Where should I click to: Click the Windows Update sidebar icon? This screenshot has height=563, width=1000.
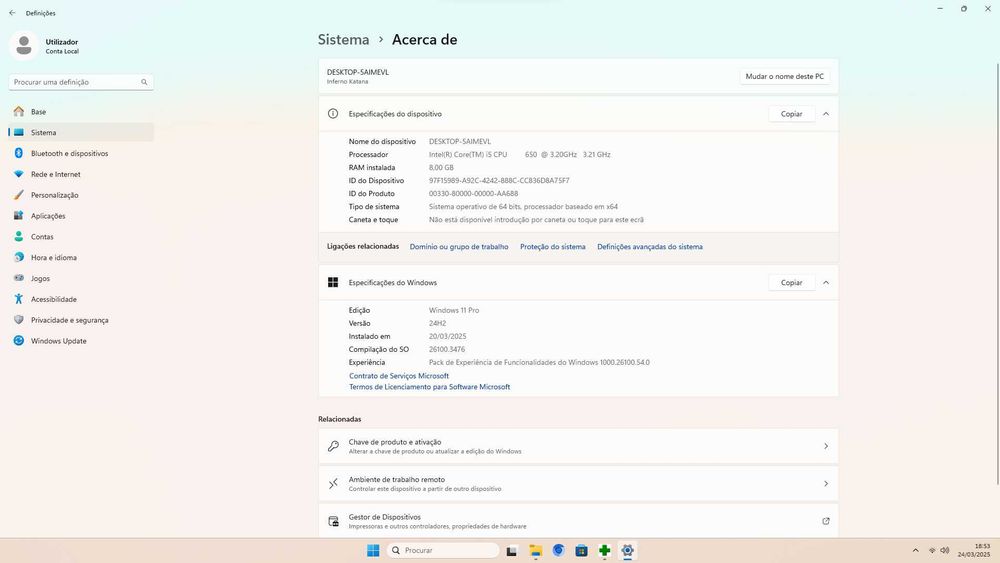click(18, 340)
